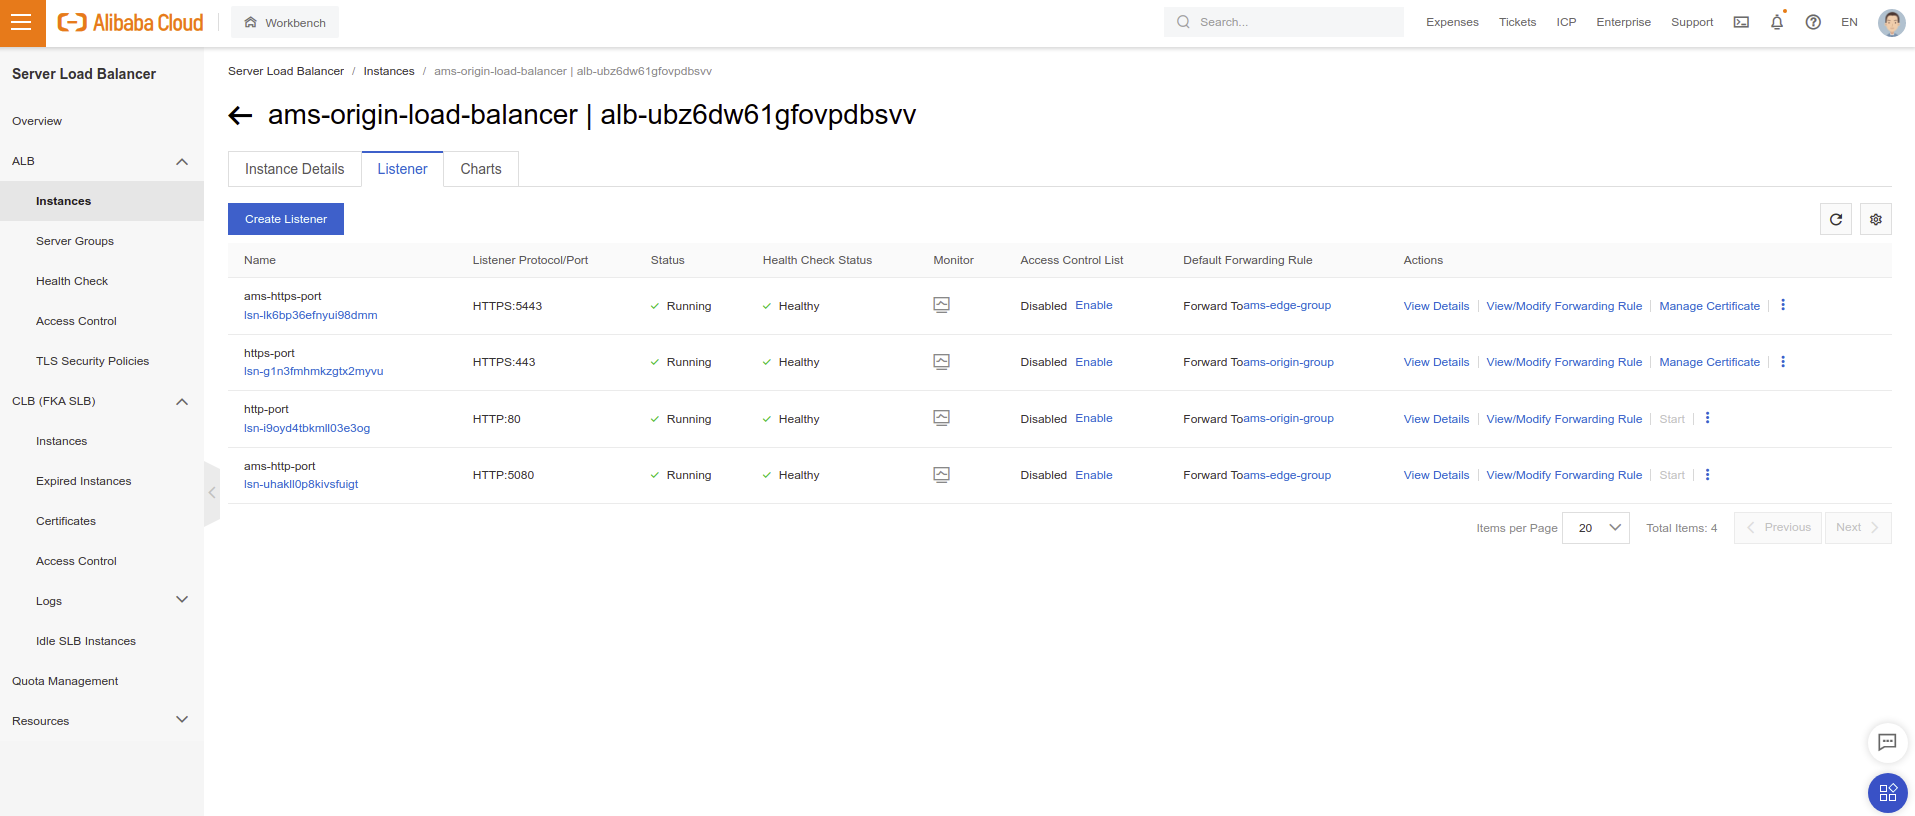
Task: Change language via EN
Action: 1849,22
